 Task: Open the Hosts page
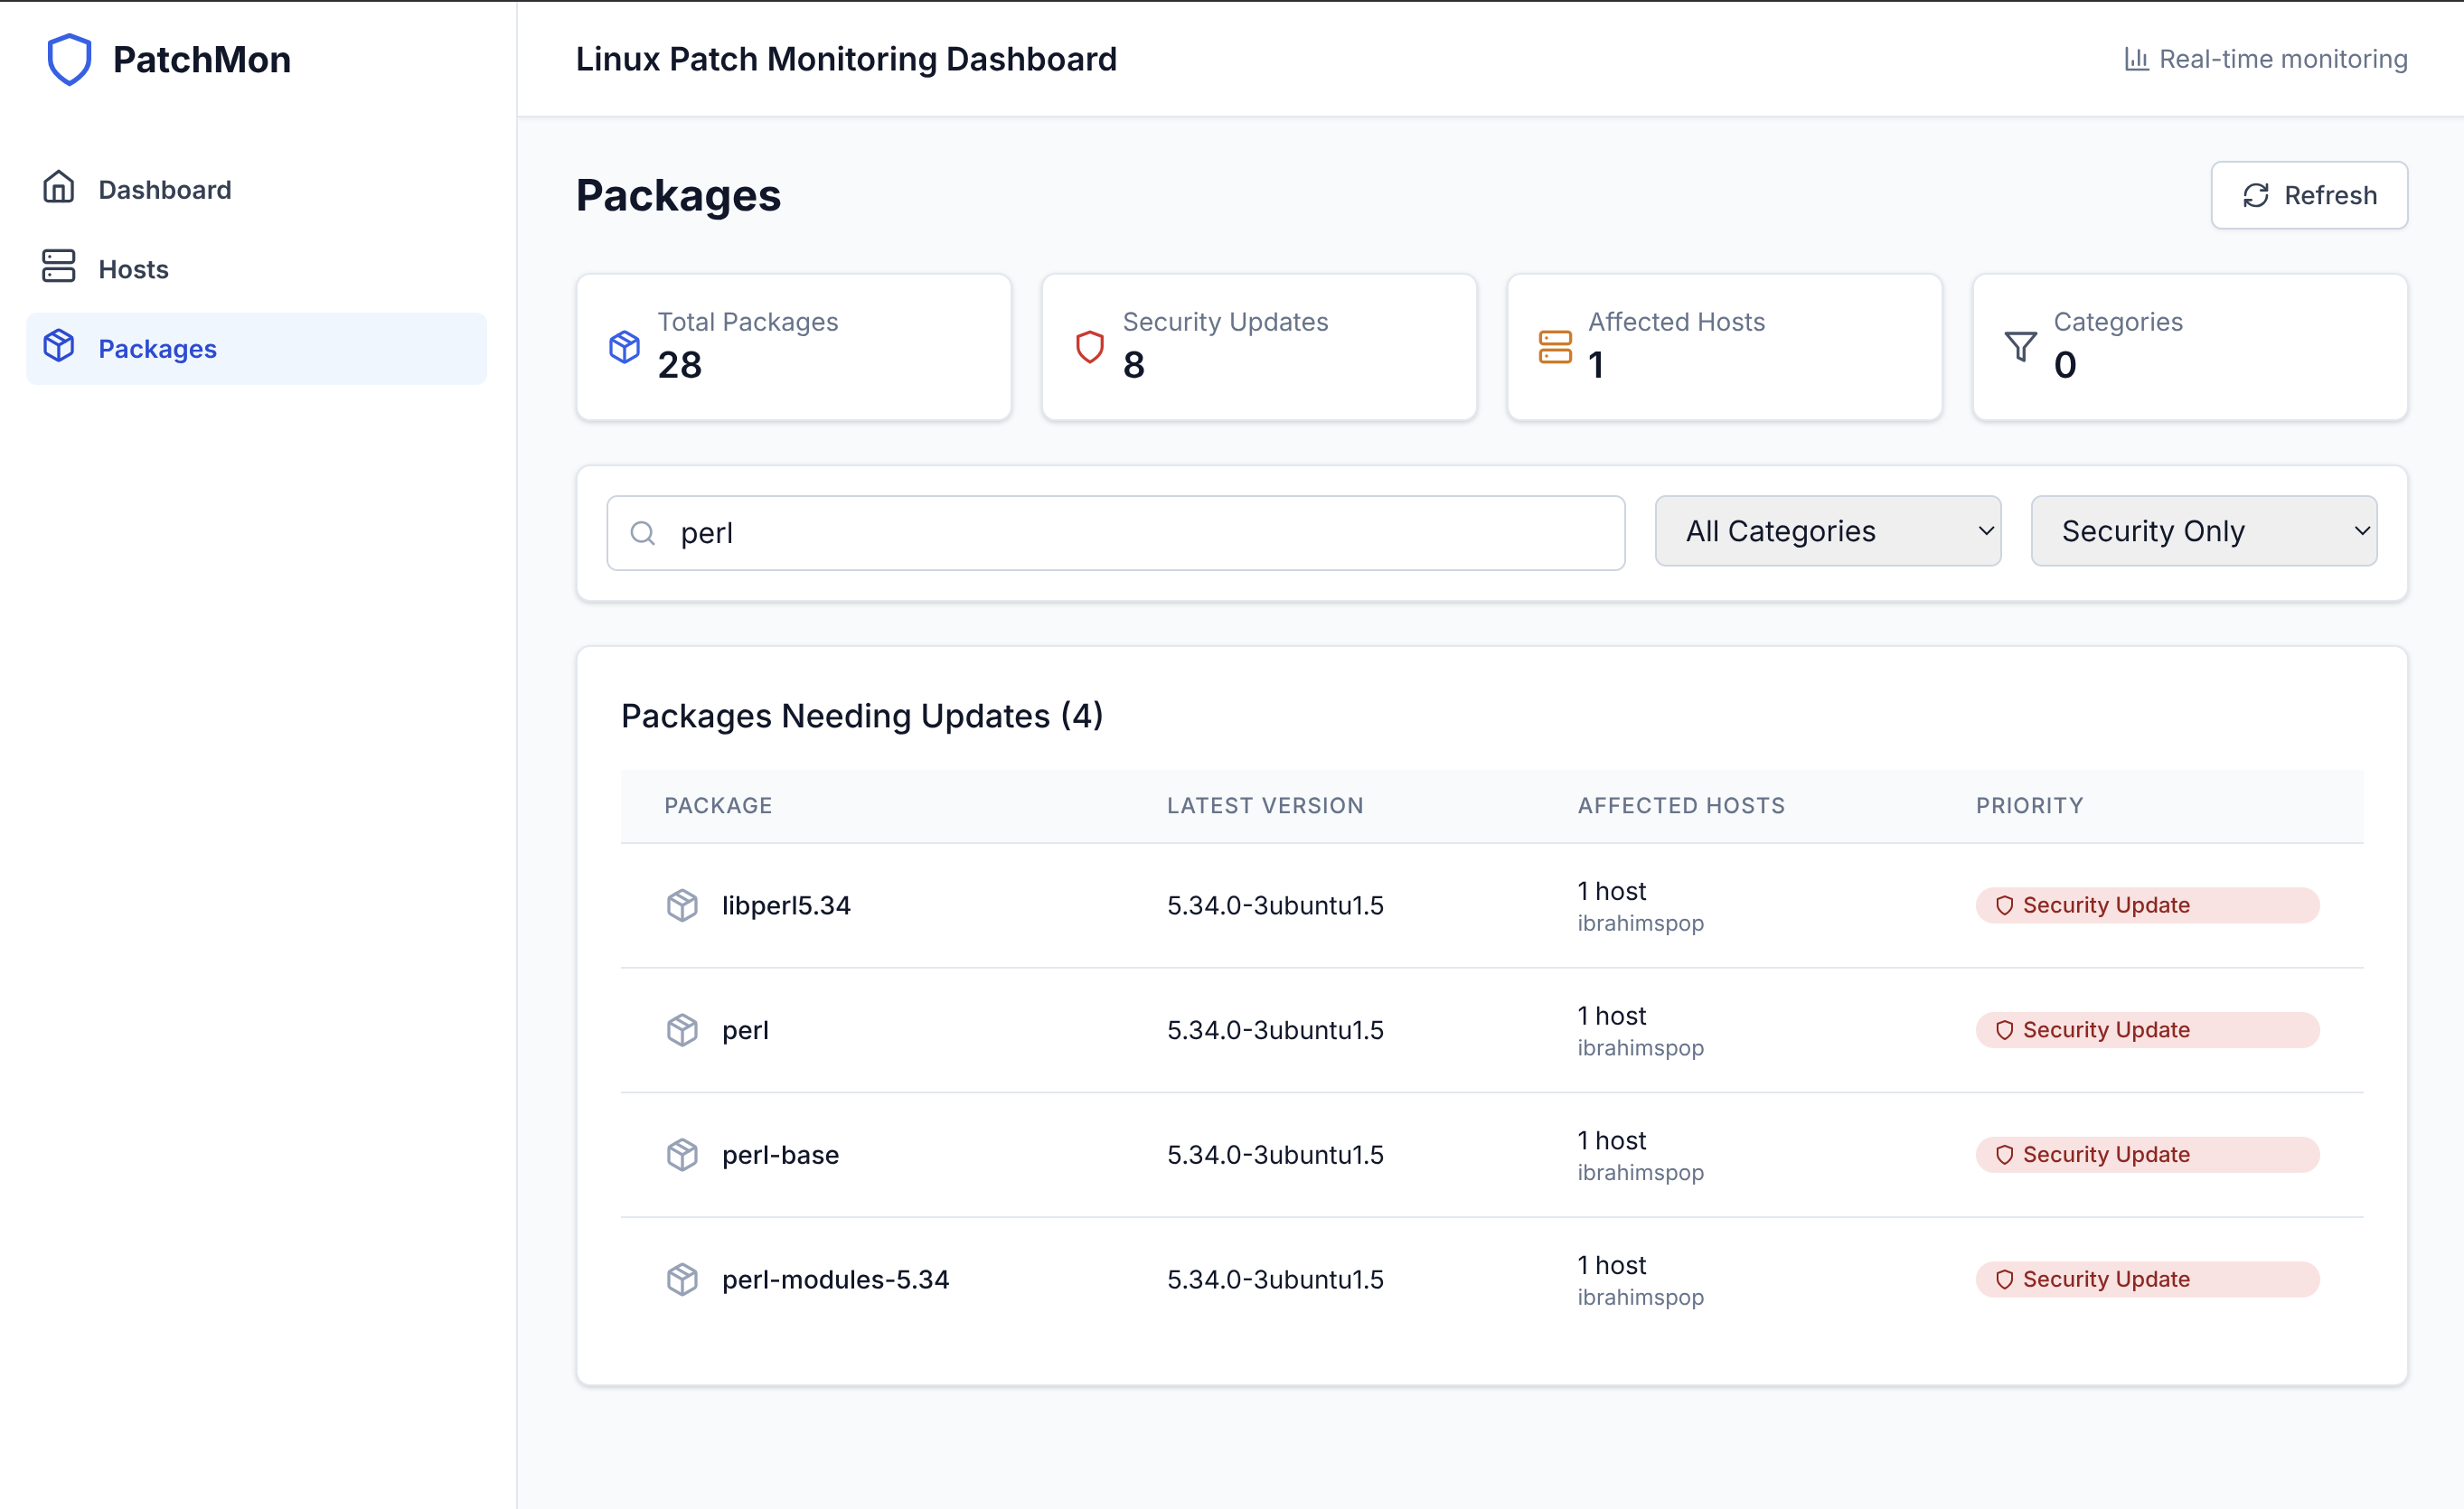tap(256, 269)
